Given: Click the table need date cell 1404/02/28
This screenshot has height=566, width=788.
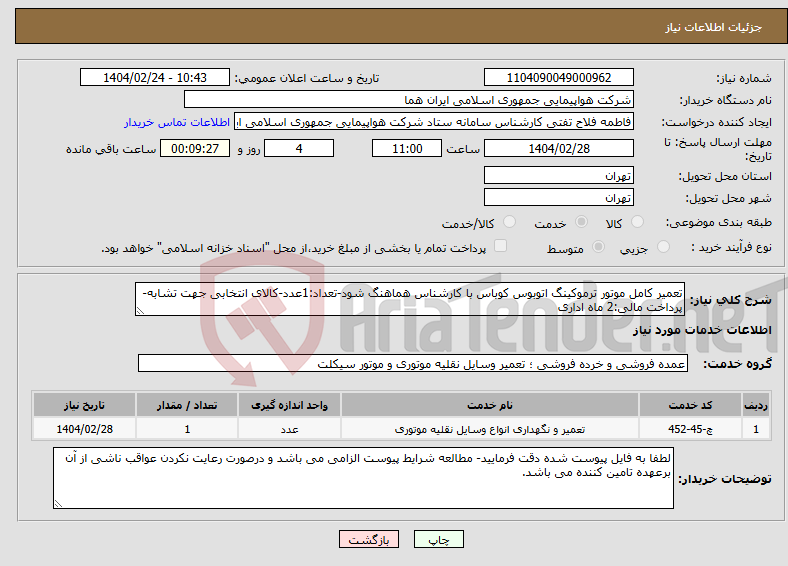Looking at the screenshot, I should click(x=84, y=429).
